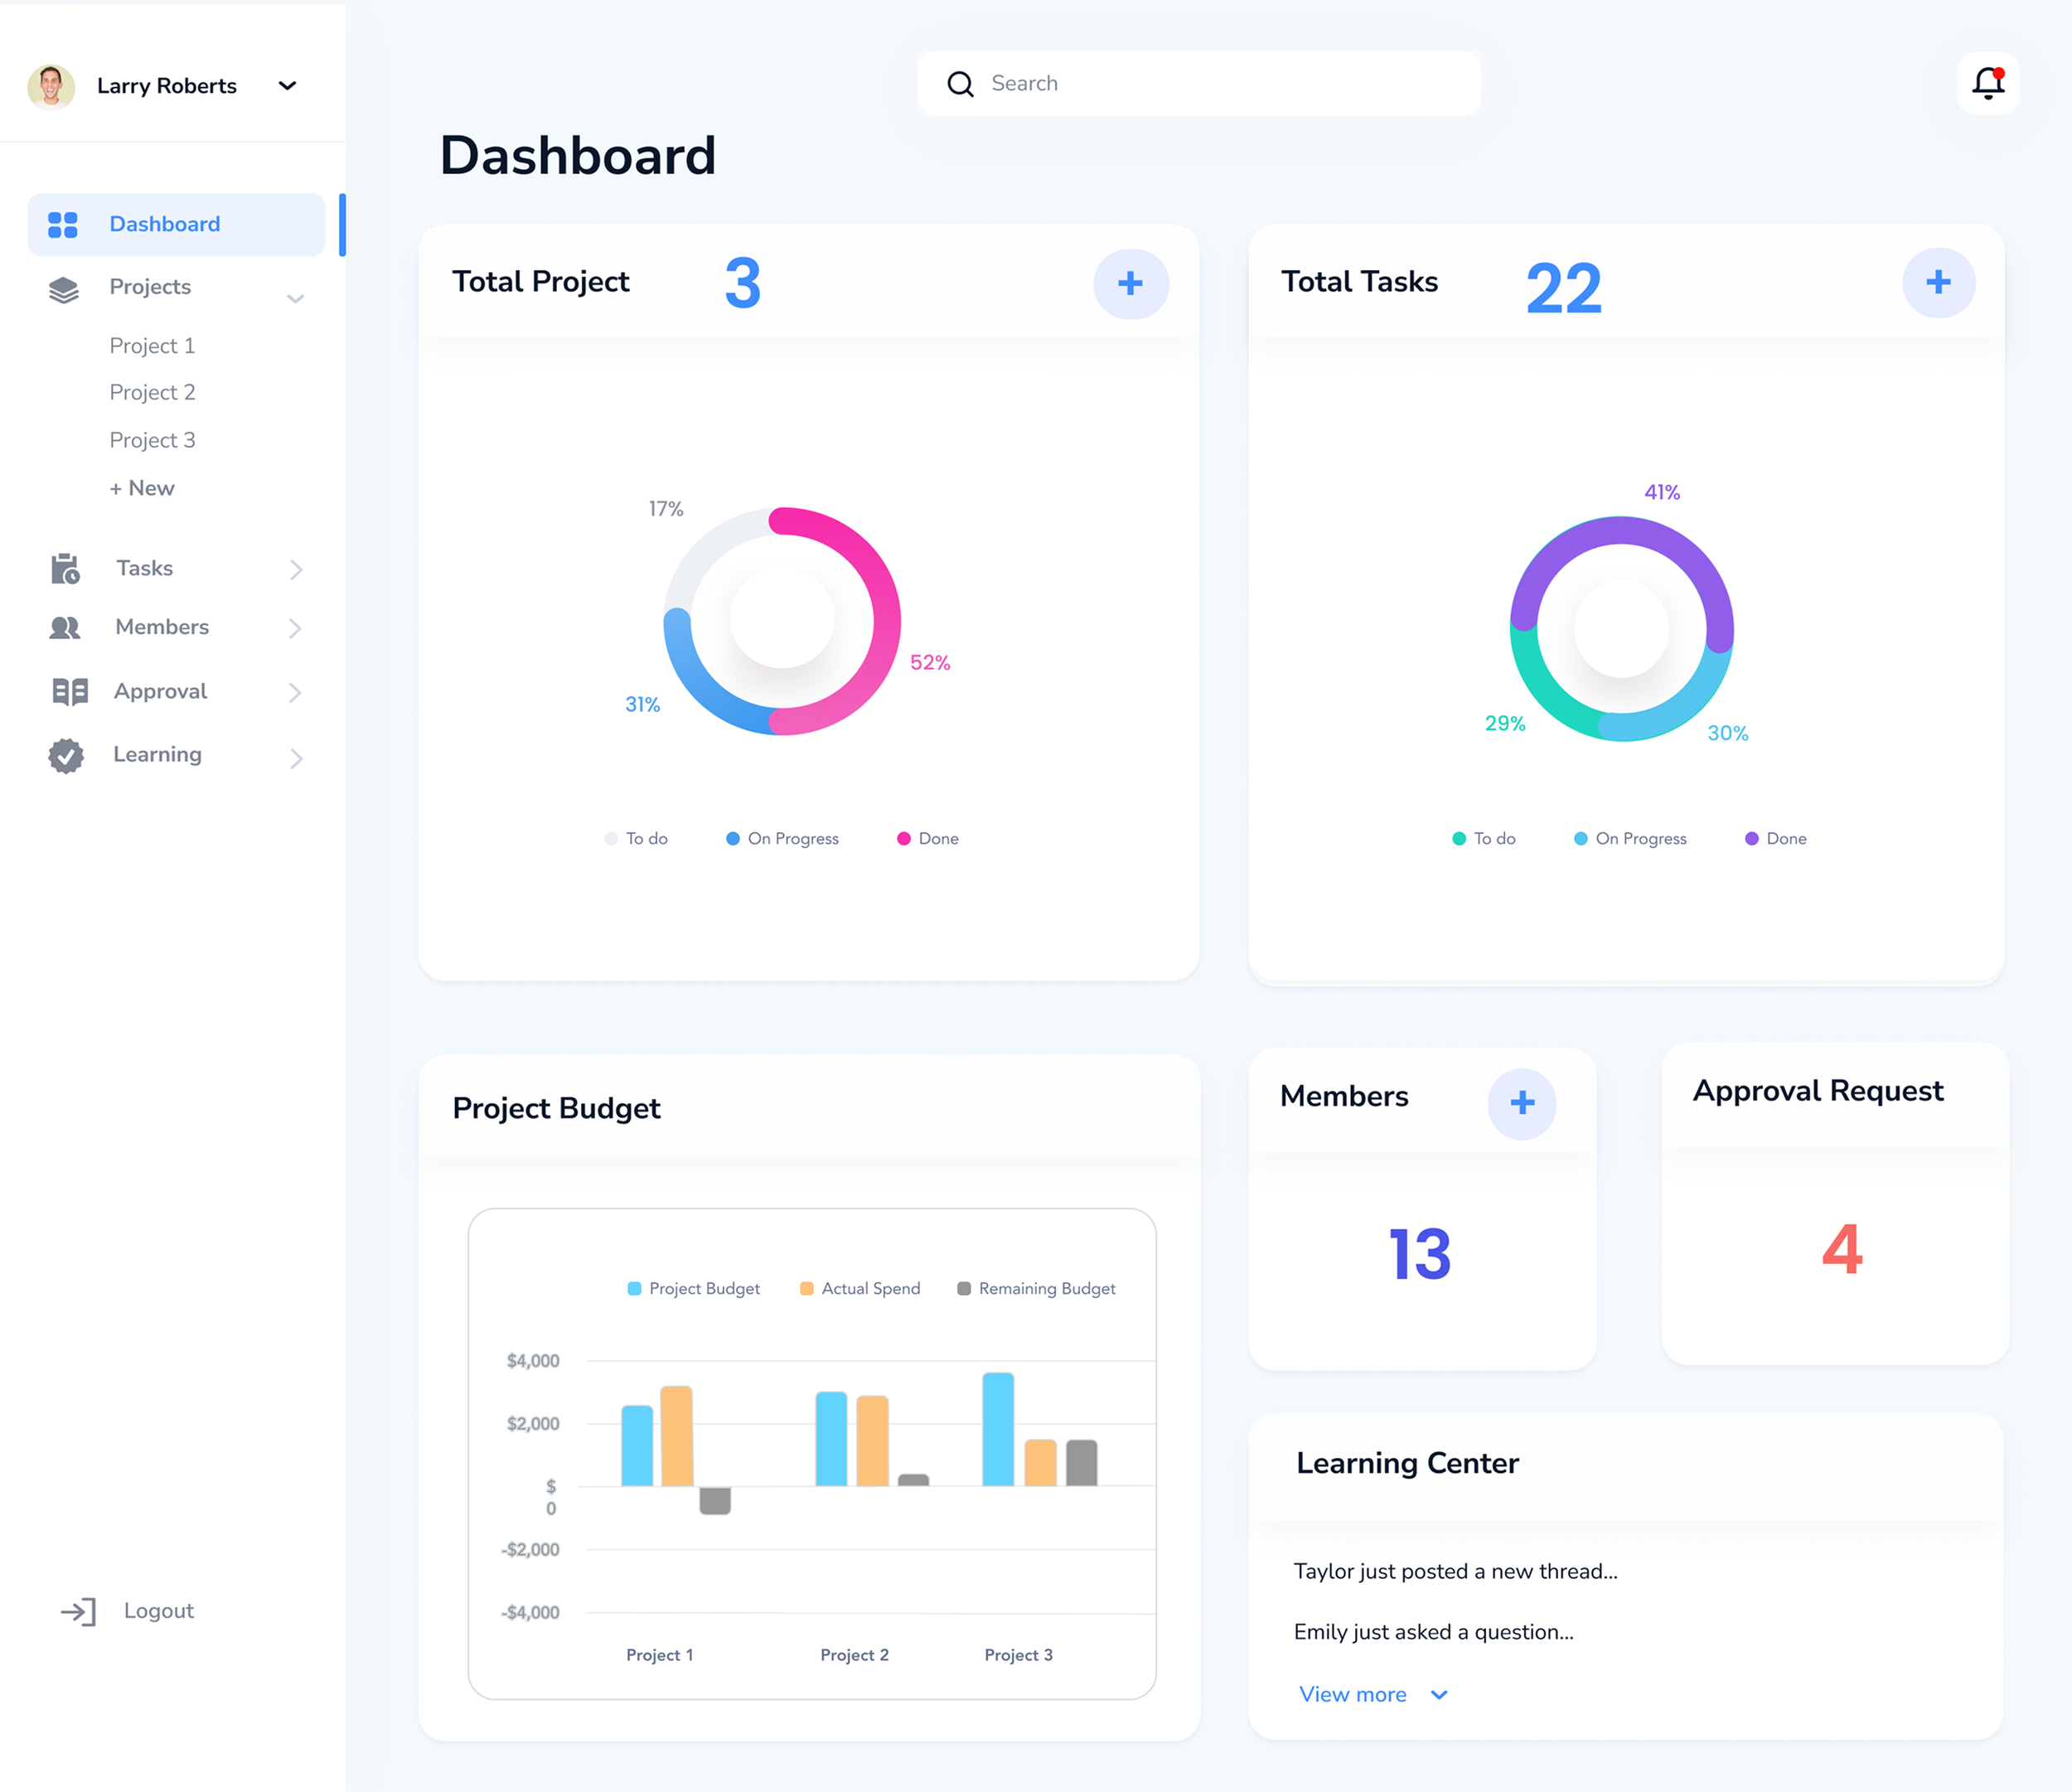The width and height of the screenshot is (2072, 1792).
Task: Click the Learning badge checkmark icon
Action: coord(66,756)
